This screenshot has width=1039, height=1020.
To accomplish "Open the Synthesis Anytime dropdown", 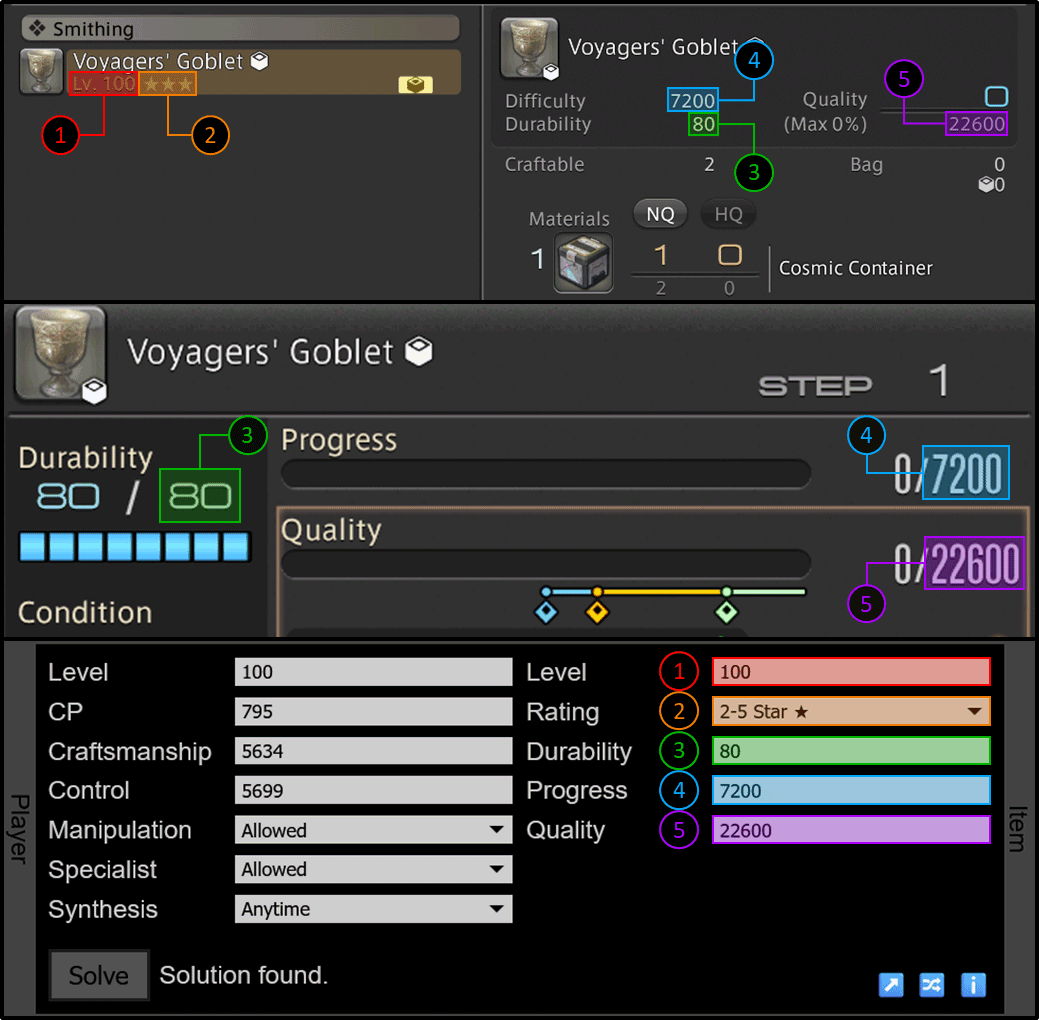I will (373, 909).
